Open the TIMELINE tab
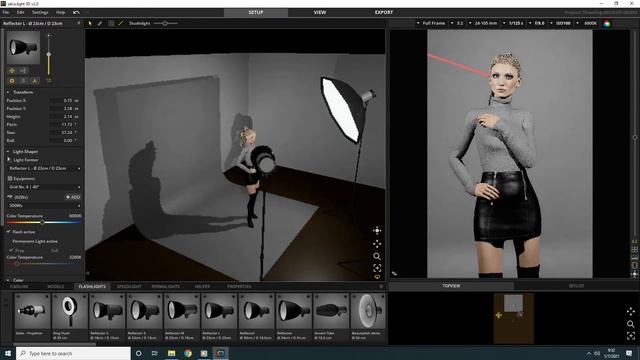 point(19,287)
